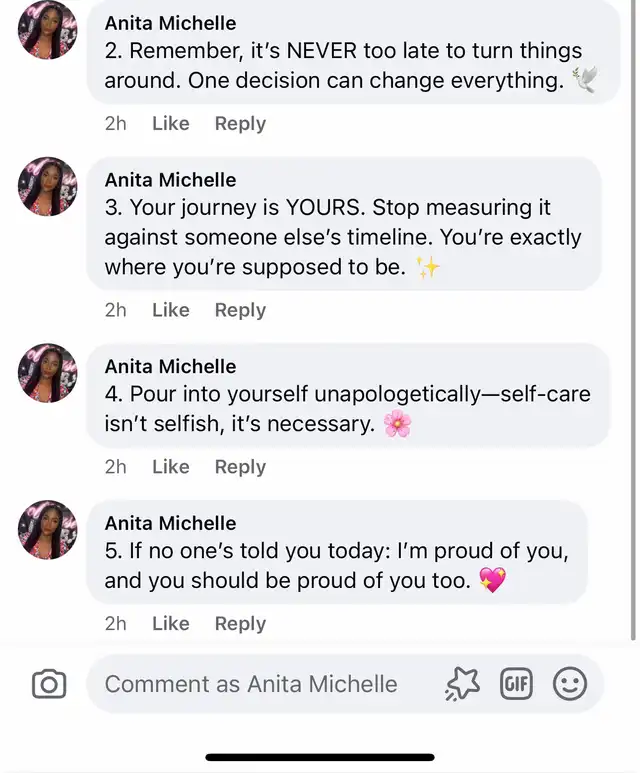Open the avatar sticker star icon
This screenshot has height=773, width=640.
click(462, 684)
